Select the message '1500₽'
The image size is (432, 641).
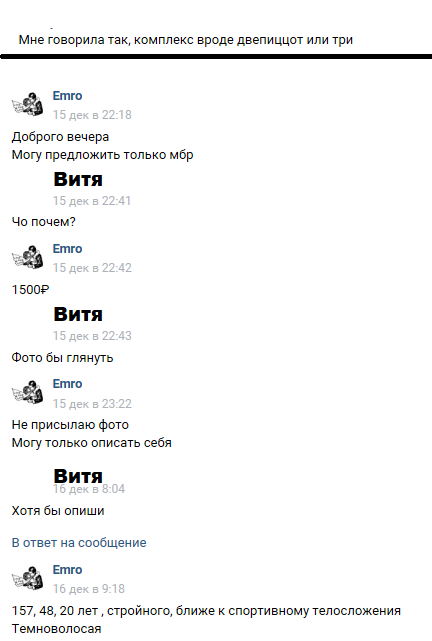(x=31, y=290)
